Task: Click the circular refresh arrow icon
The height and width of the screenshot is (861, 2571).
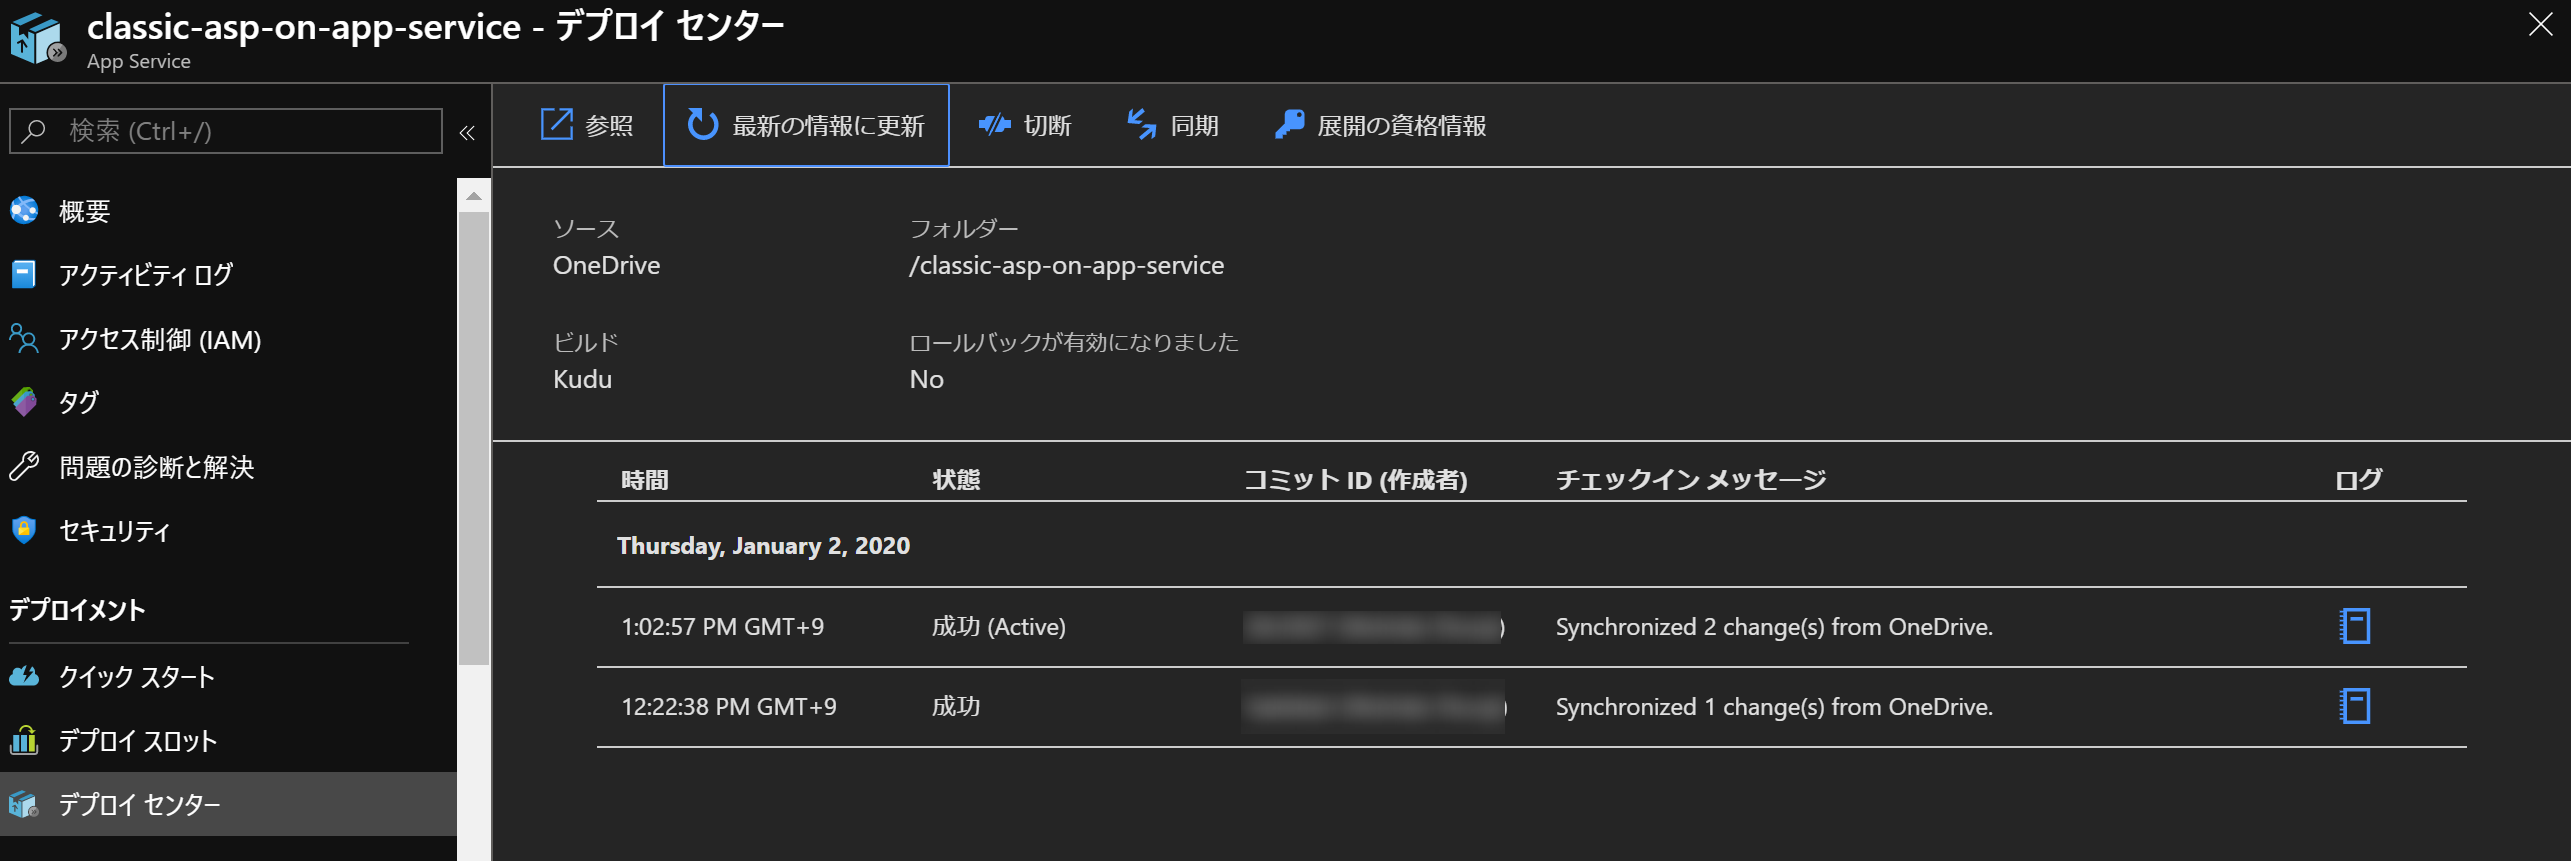Action: tap(703, 124)
